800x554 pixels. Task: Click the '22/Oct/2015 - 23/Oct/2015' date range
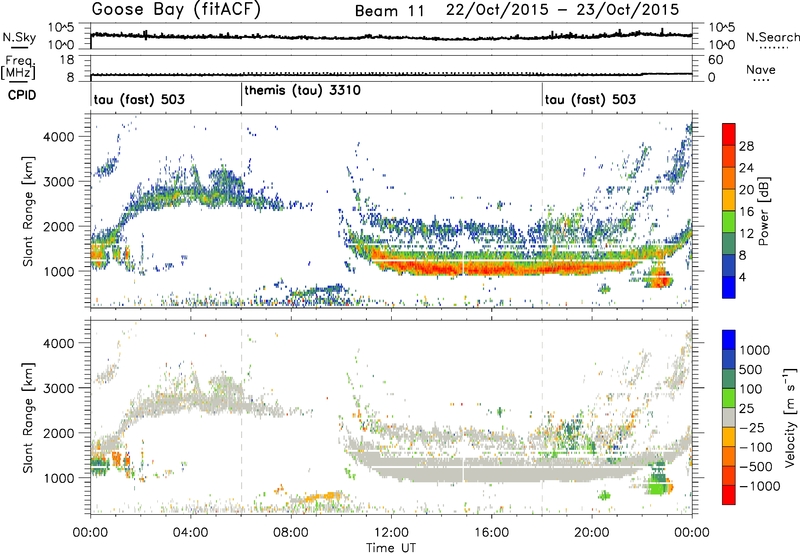tap(563, 10)
